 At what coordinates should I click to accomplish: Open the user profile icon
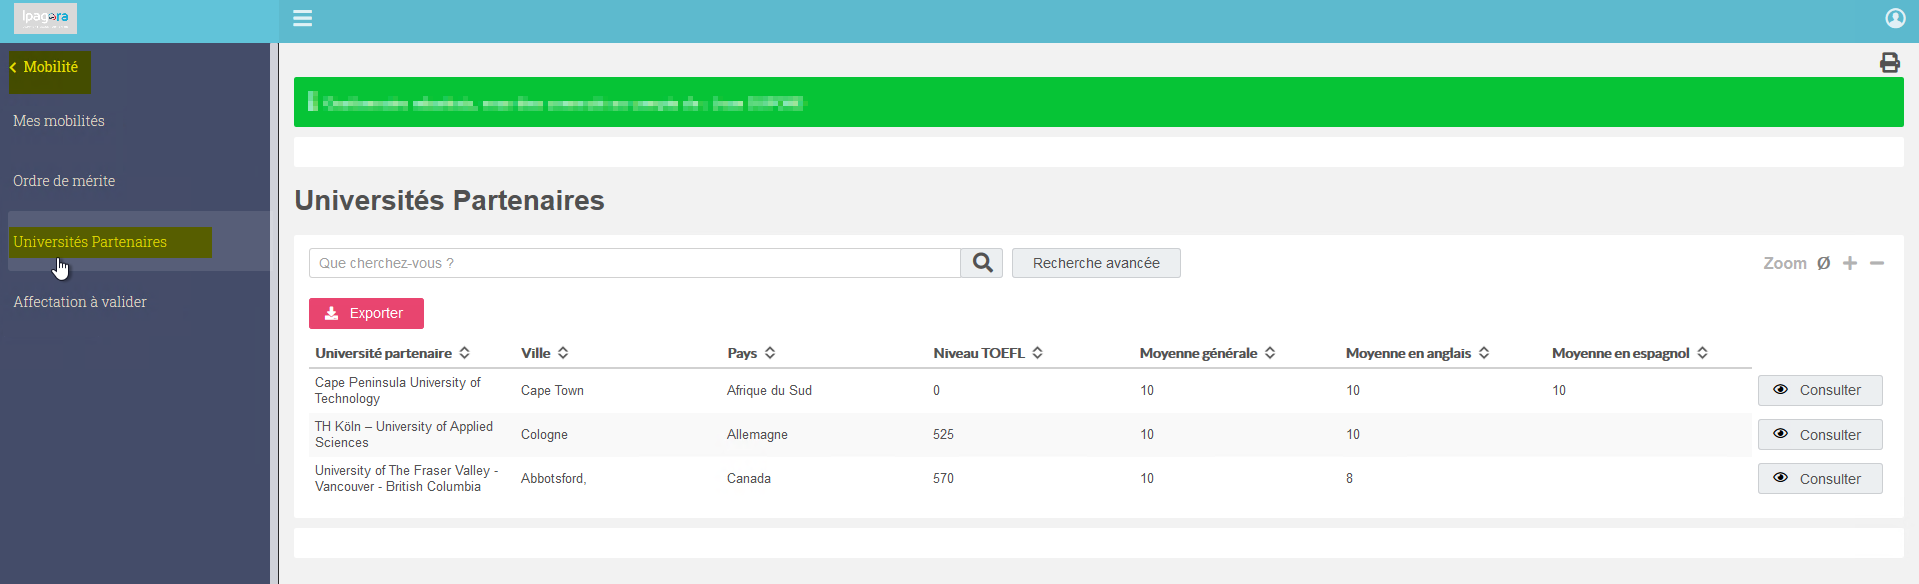(x=1895, y=18)
